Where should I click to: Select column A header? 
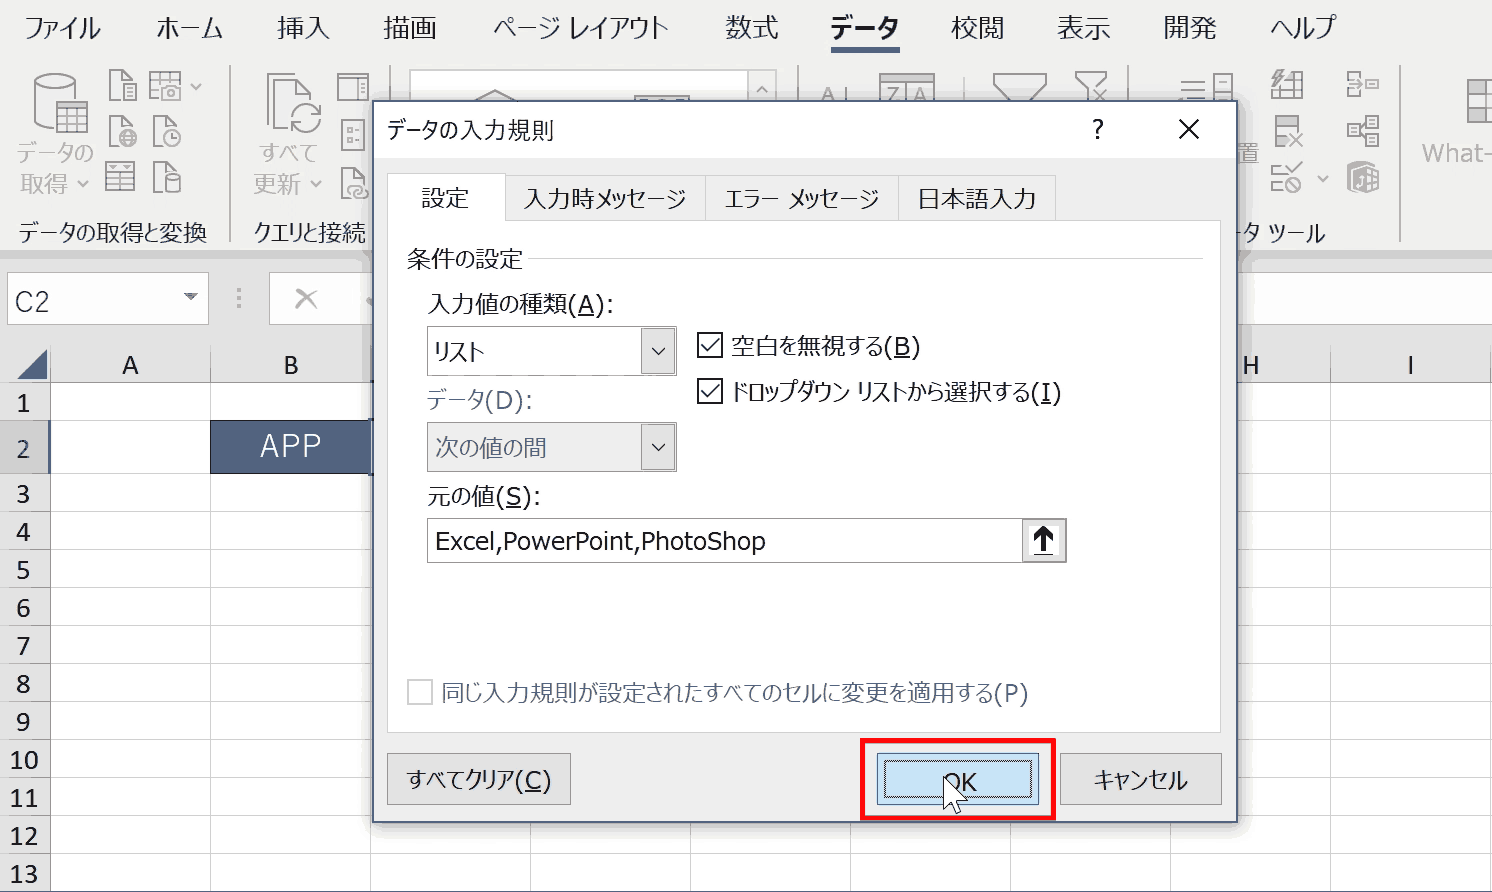click(x=130, y=365)
